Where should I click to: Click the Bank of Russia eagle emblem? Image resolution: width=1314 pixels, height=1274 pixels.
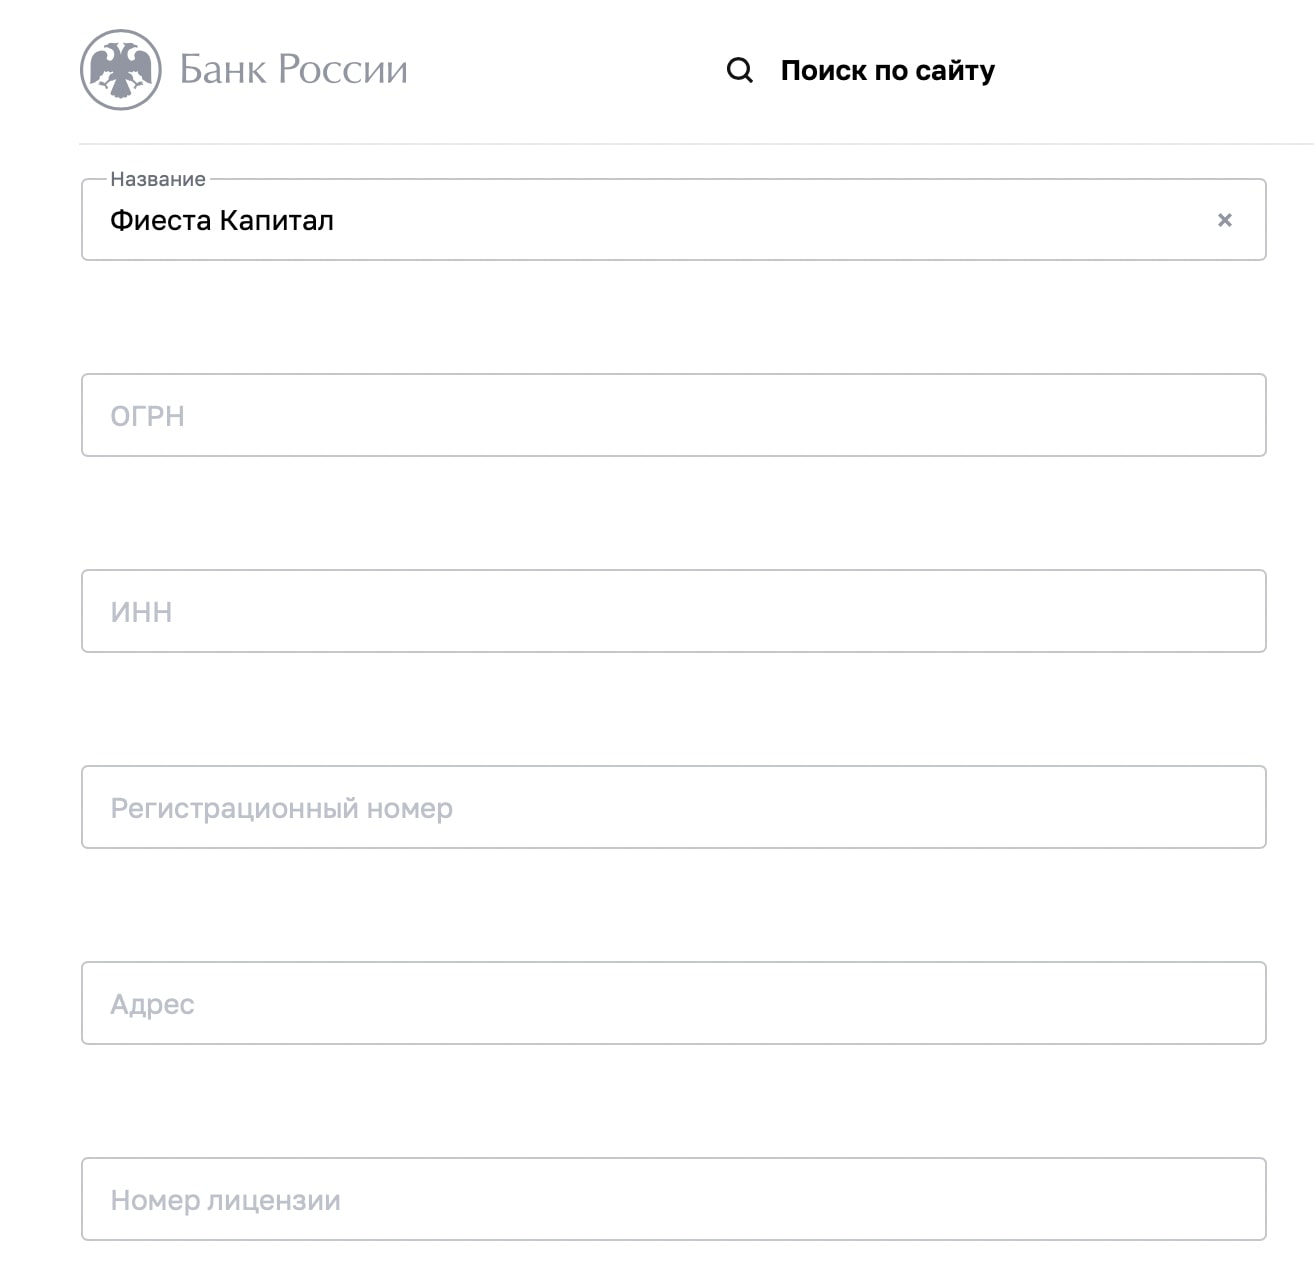[121, 70]
